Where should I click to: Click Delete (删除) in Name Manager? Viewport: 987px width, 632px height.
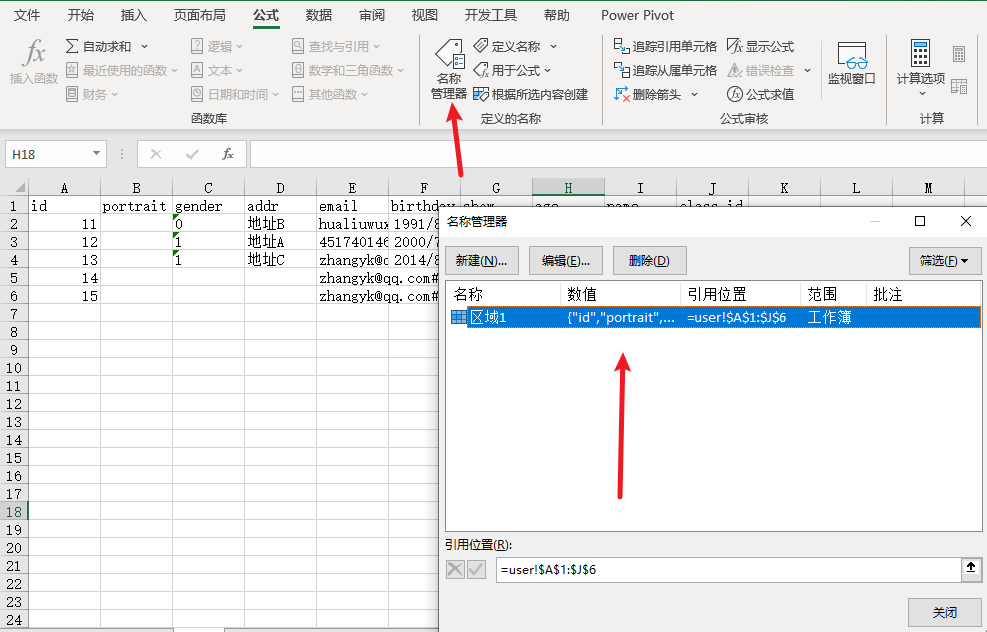650,261
